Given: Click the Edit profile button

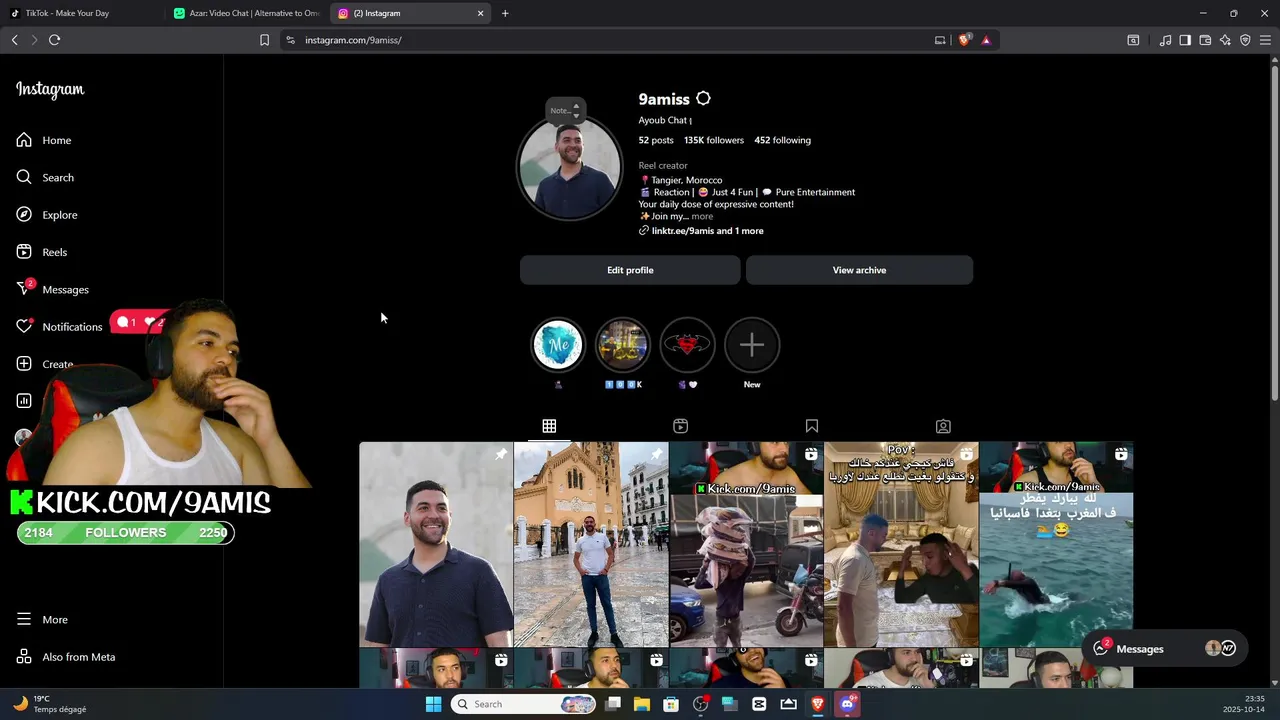Looking at the screenshot, I should pos(630,270).
